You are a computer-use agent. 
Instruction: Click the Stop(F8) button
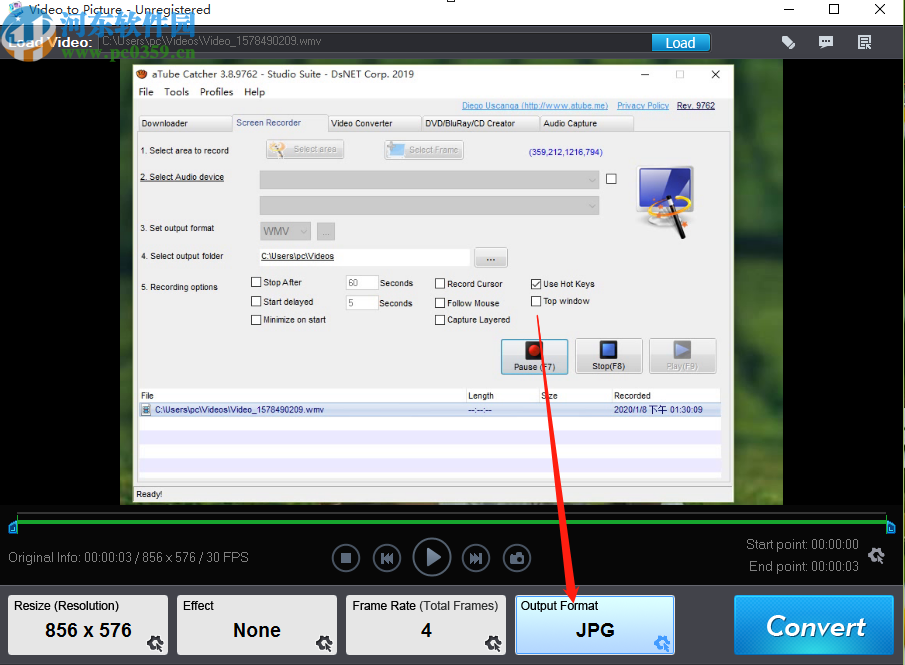coord(608,356)
